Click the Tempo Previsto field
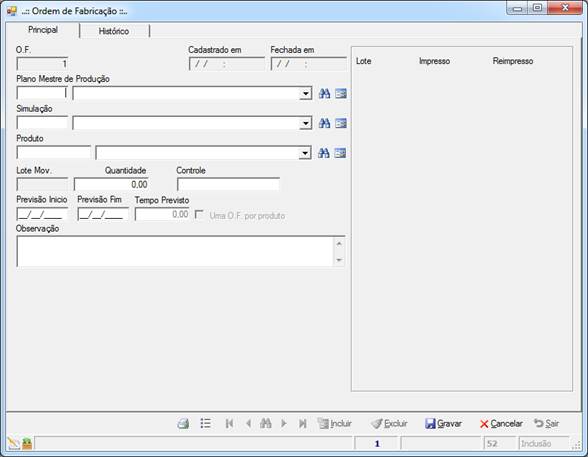 (162, 214)
